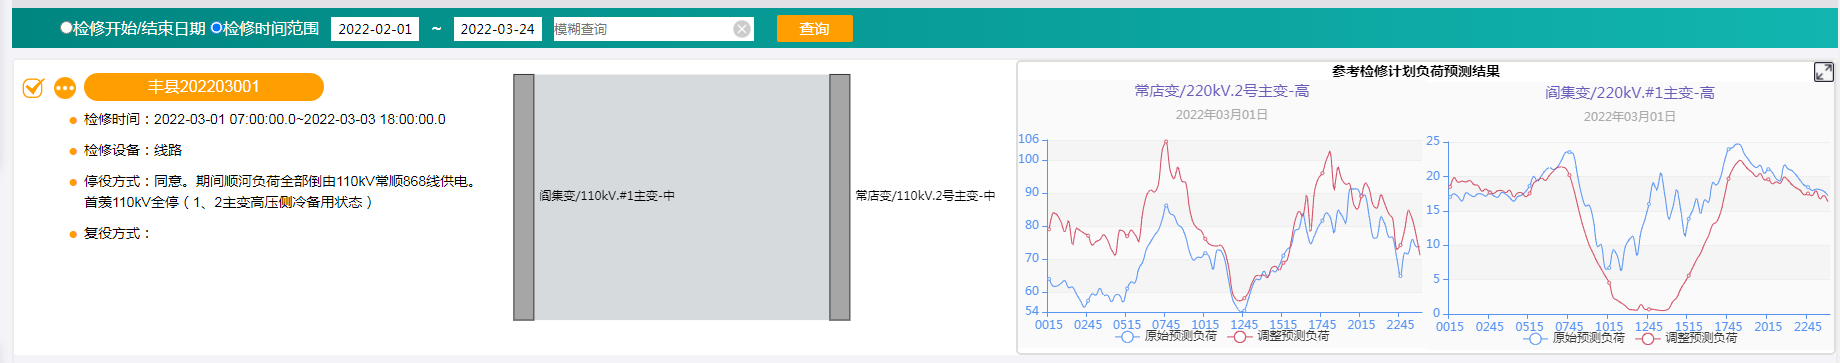Click the right gray busbar of 常店变/110kV.2号主变-中
1840x363 pixels.
(x=840, y=197)
